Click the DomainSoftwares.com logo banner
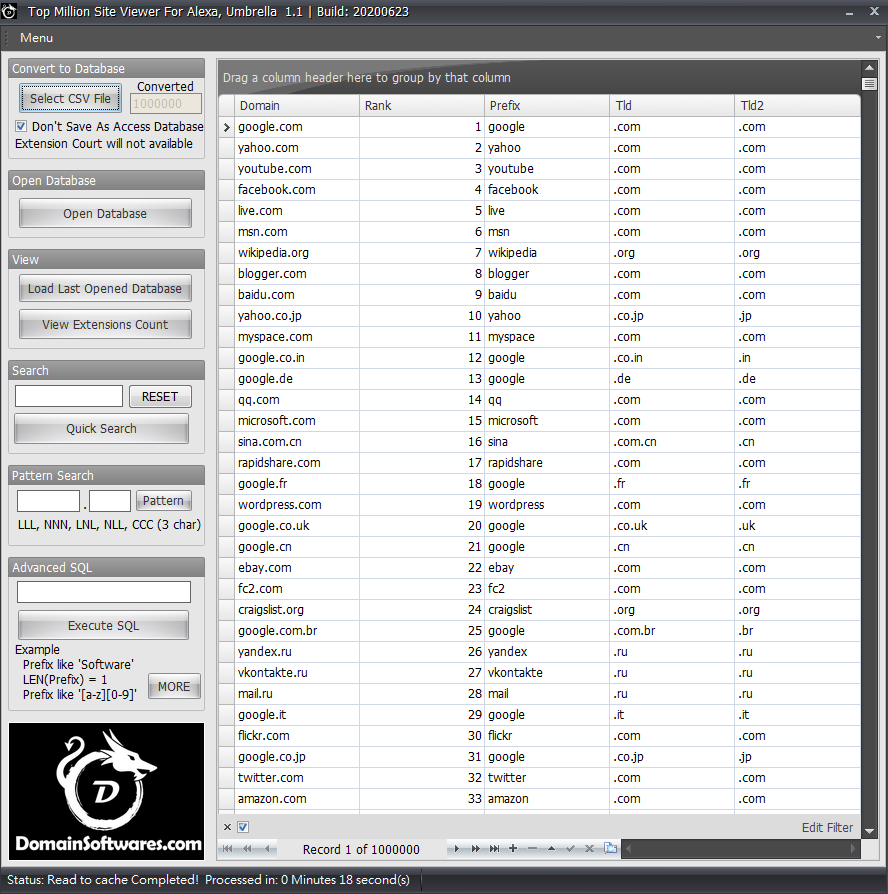The image size is (888, 894). 107,791
